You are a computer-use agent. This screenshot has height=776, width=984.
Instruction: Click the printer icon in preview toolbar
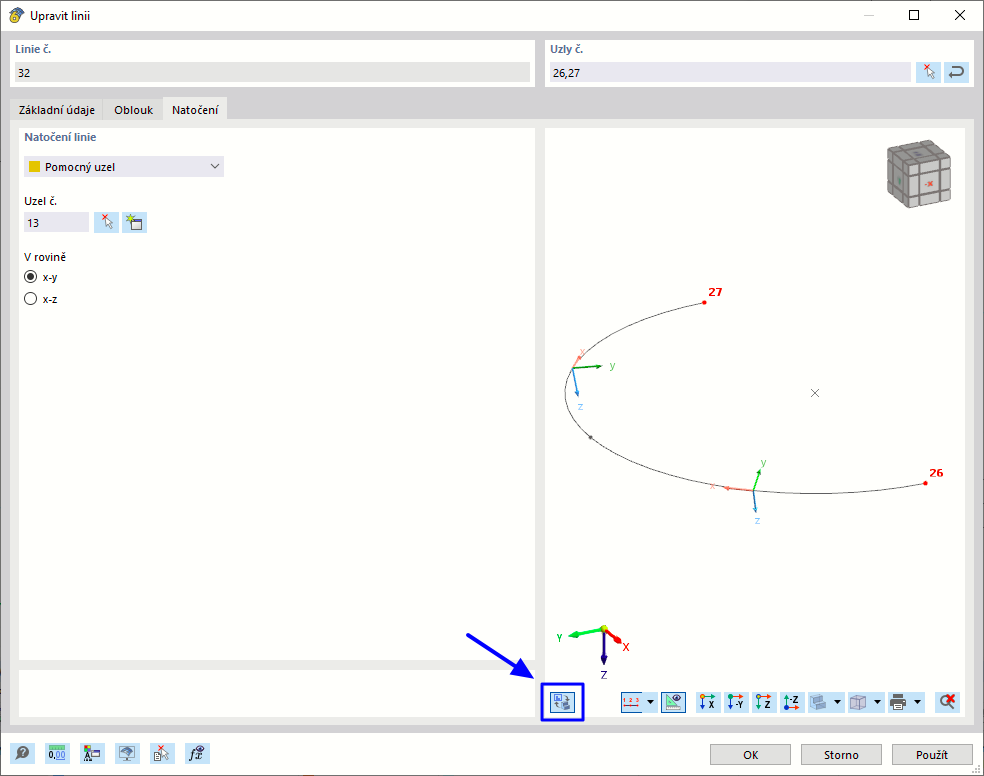click(899, 702)
